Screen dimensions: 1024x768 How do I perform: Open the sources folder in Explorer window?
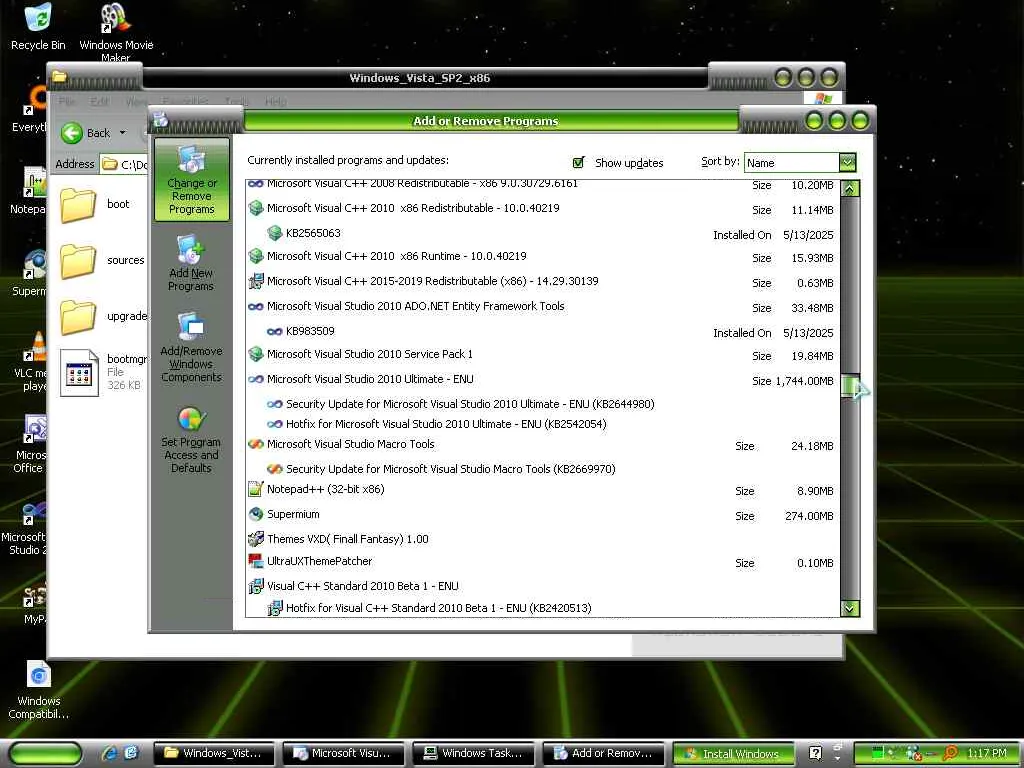(x=101, y=261)
